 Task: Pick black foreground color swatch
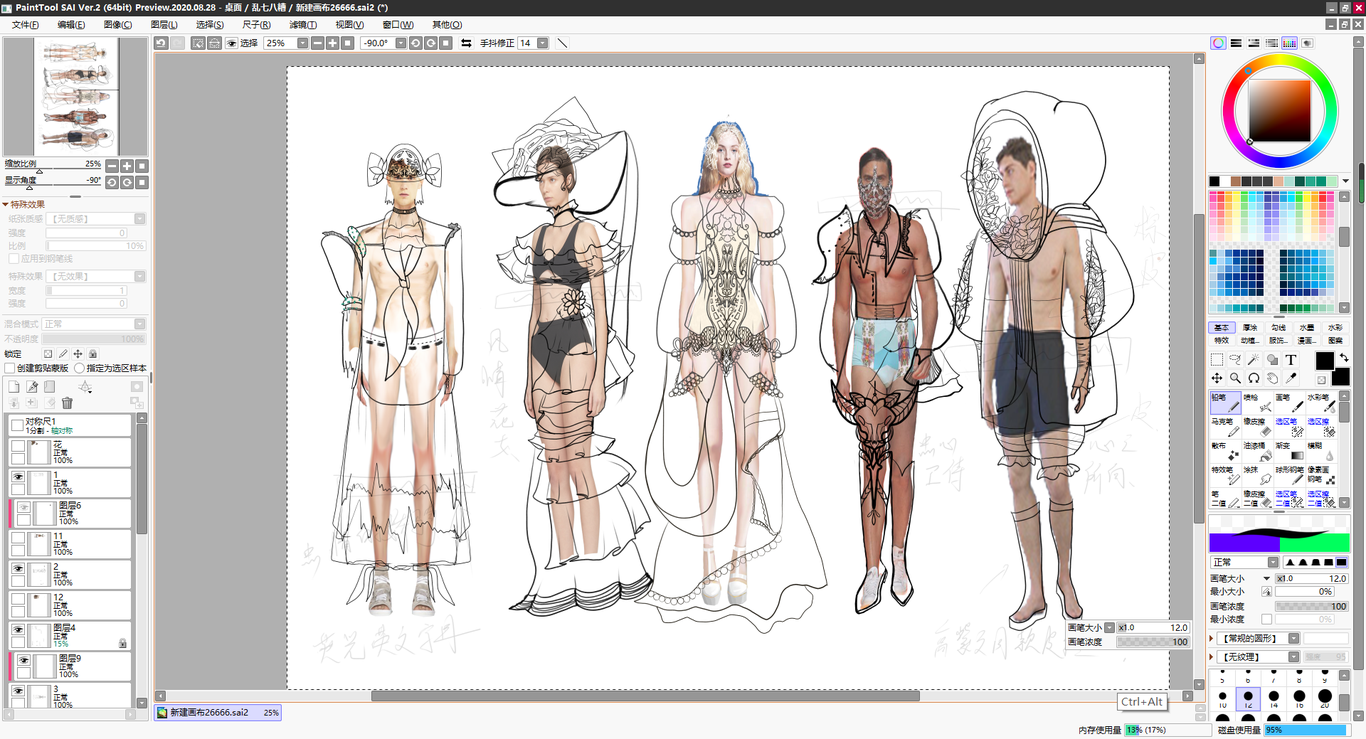pyautogui.click(x=1324, y=360)
